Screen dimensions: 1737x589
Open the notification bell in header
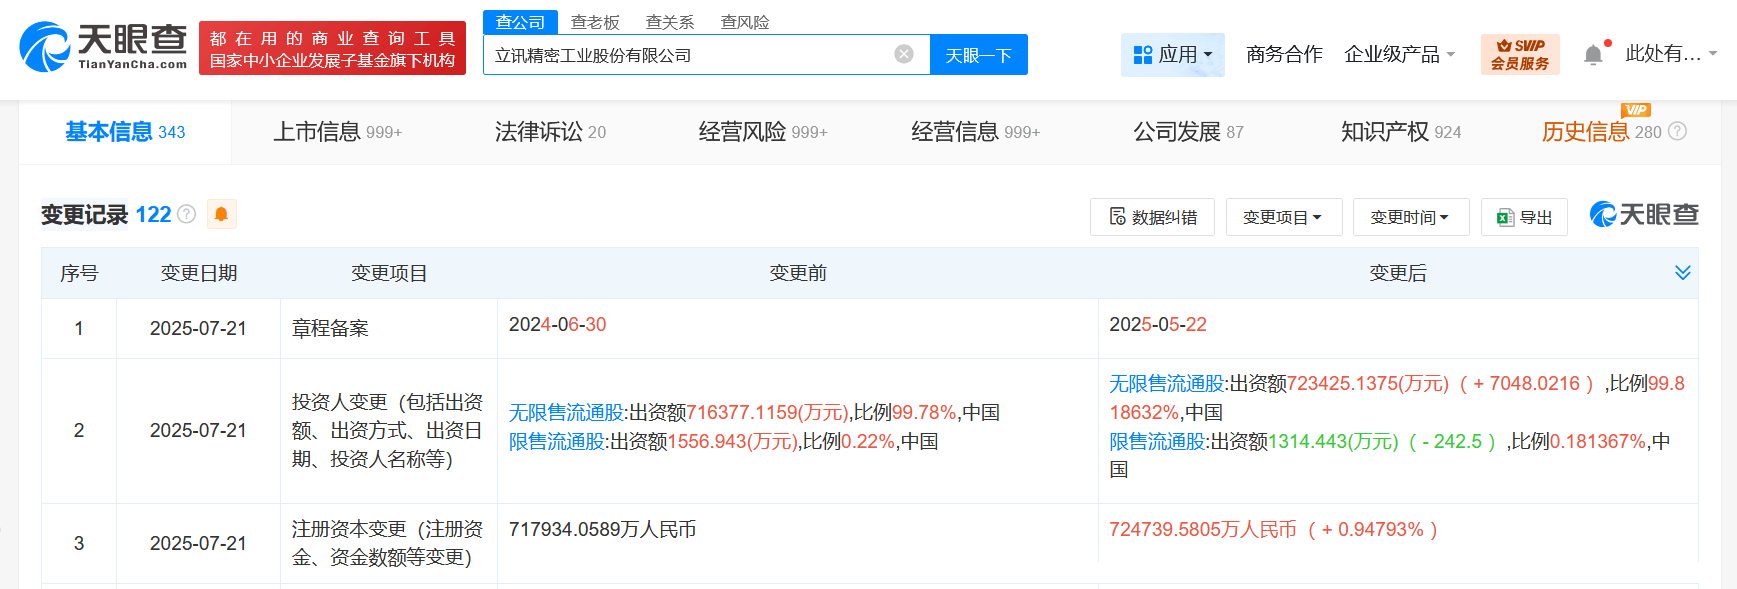[1593, 55]
